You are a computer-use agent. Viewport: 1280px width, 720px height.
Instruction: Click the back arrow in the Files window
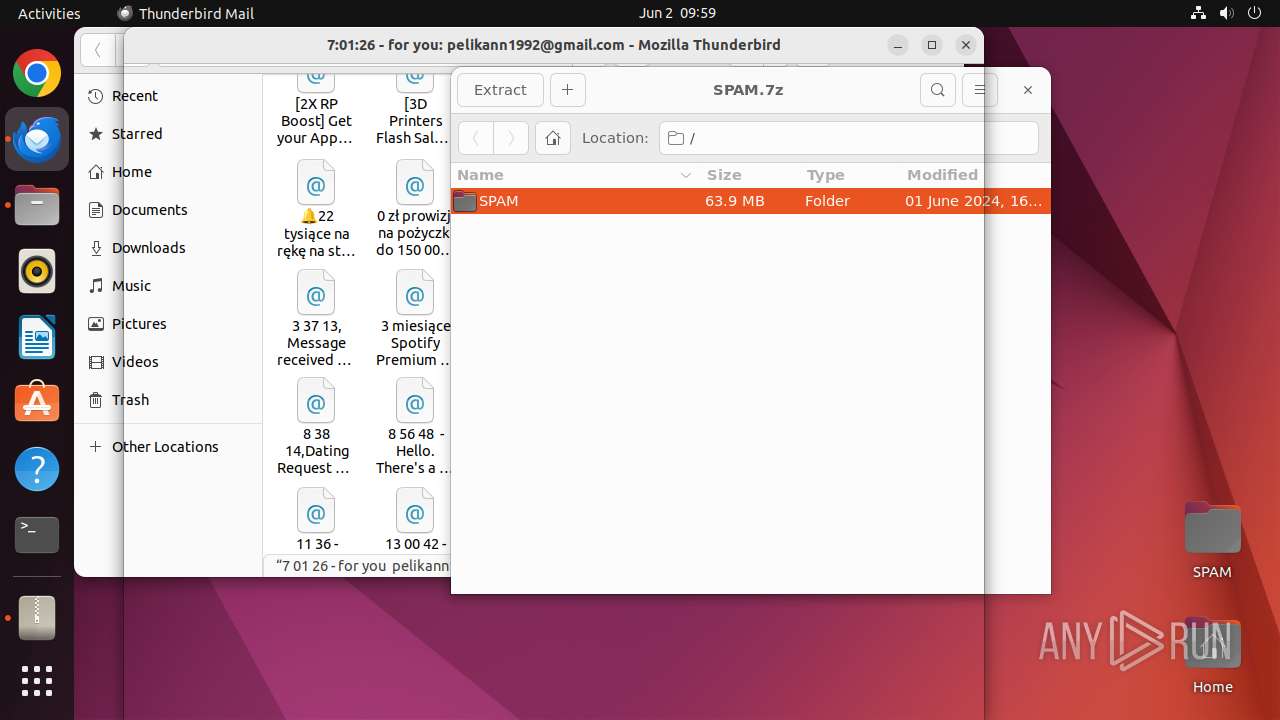[x=97, y=49]
